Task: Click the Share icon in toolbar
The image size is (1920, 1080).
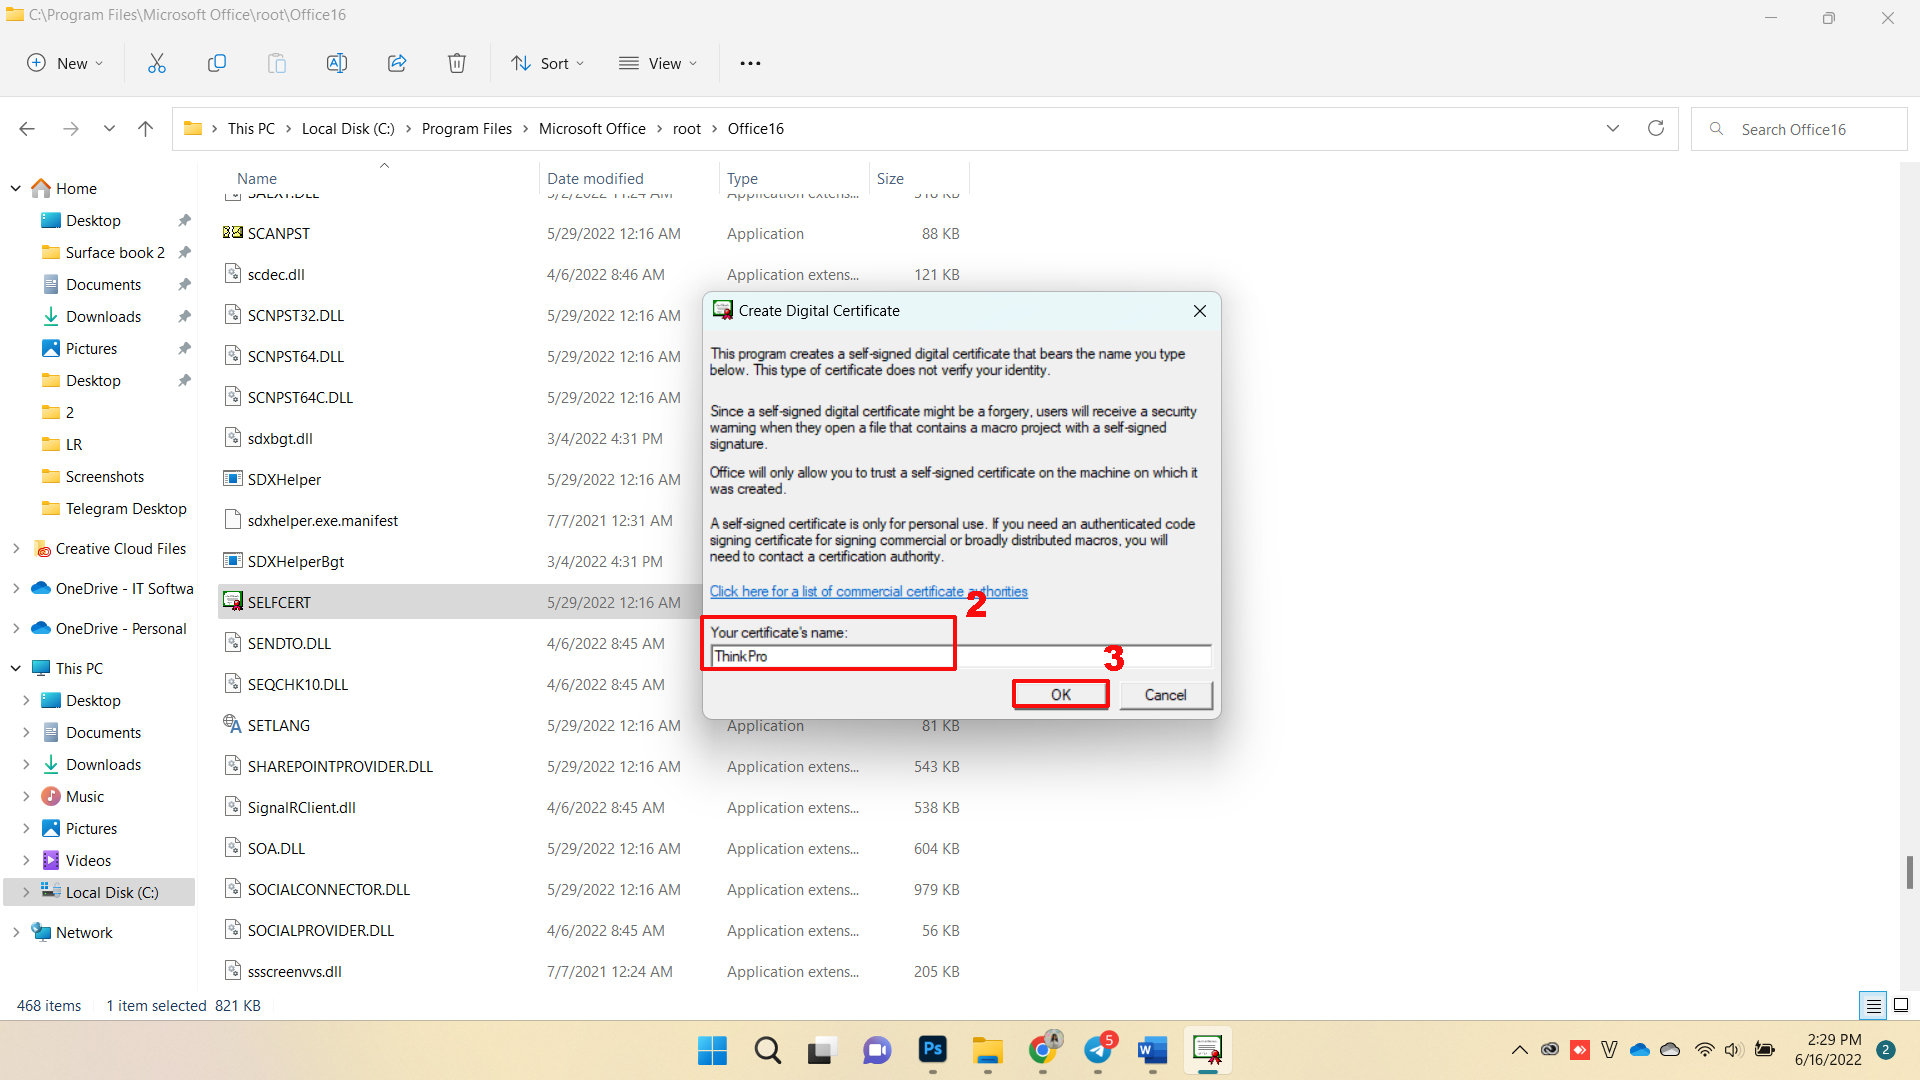Action: [397, 63]
